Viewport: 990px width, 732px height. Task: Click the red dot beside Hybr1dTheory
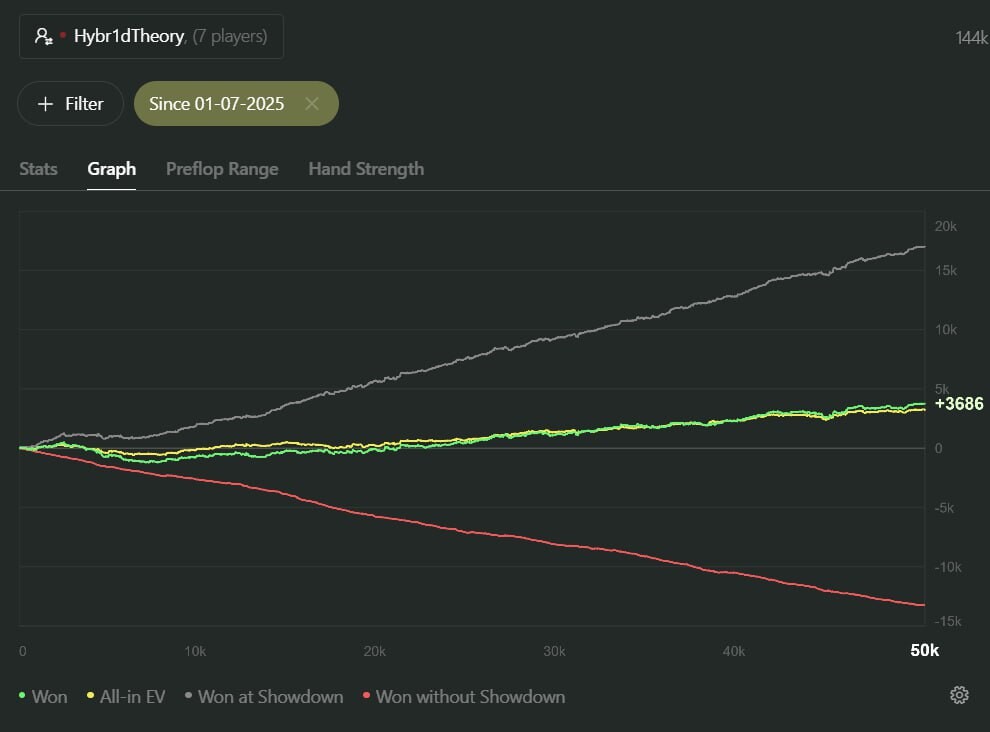click(63, 36)
